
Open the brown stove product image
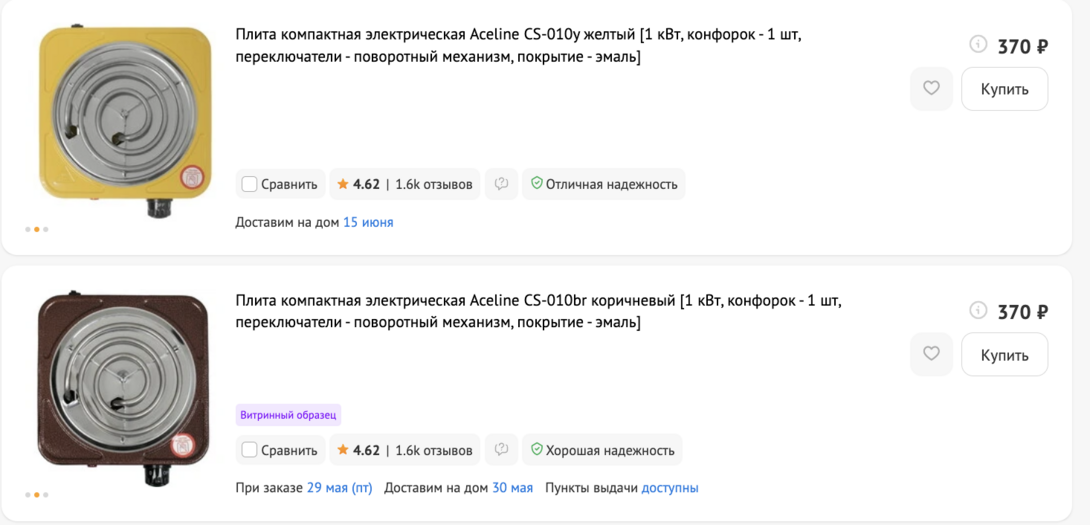[124, 387]
